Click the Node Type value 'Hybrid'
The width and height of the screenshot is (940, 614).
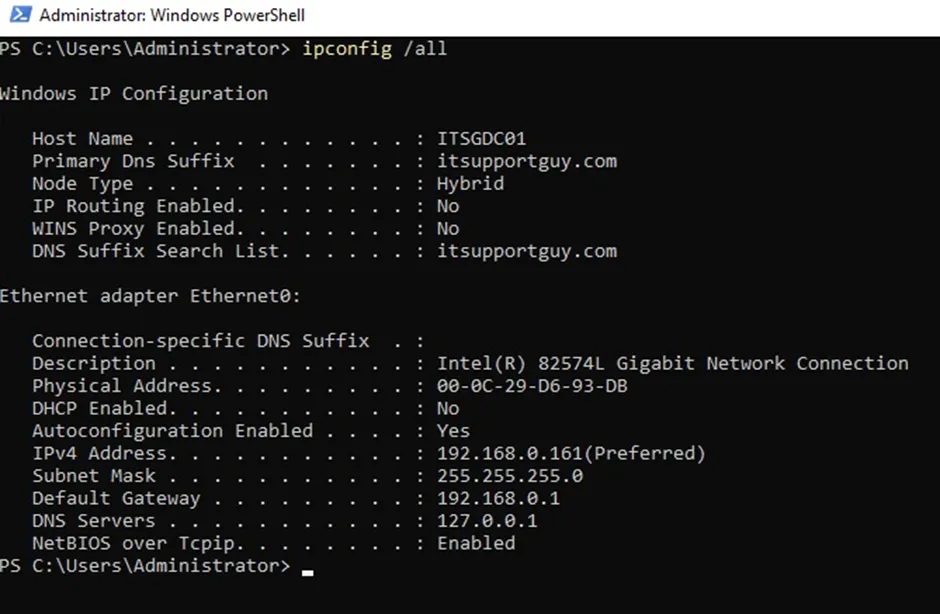(470, 184)
